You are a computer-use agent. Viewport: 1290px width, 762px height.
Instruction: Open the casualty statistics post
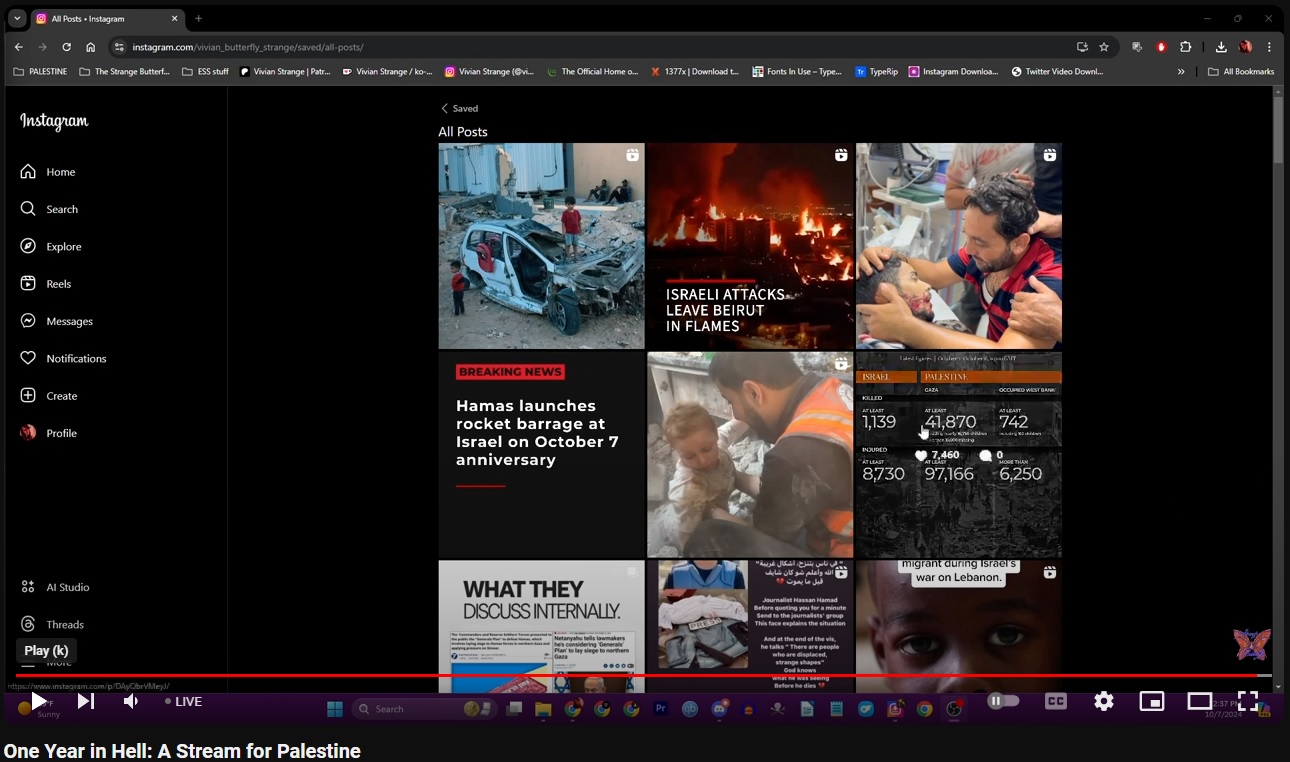click(x=959, y=455)
